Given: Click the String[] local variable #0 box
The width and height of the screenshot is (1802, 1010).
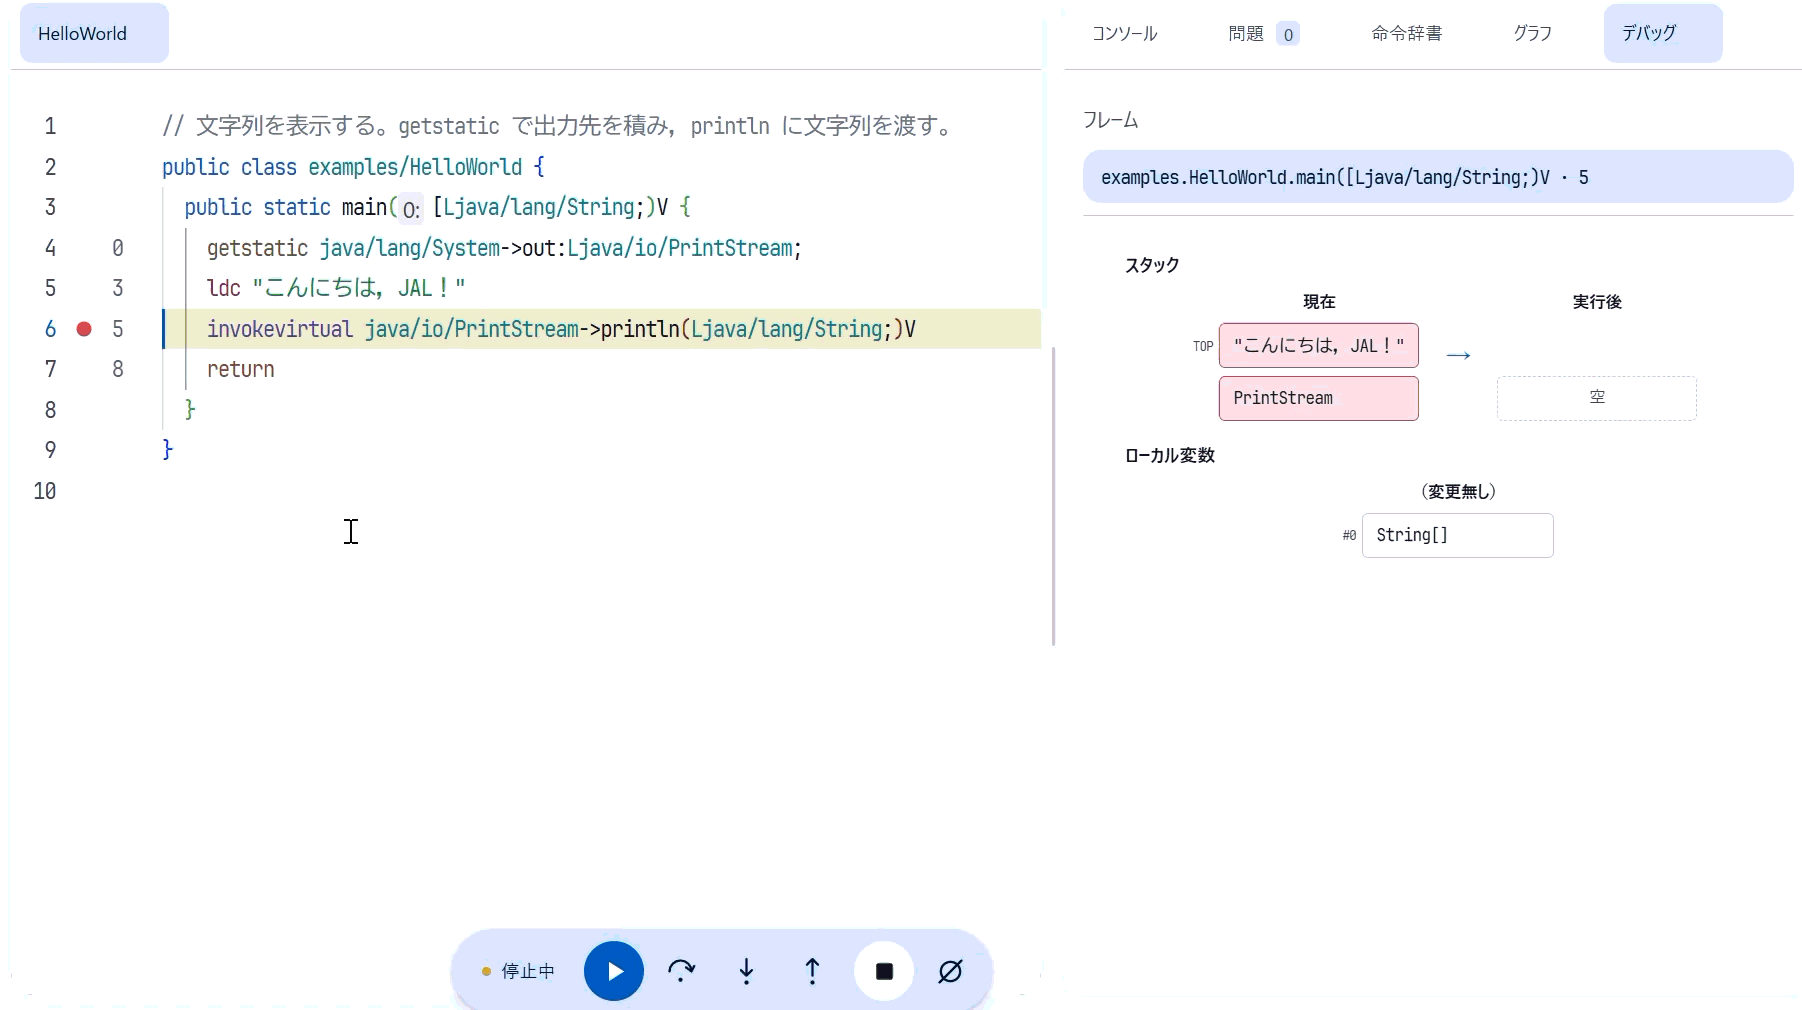Looking at the screenshot, I should (x=1458, y=535).
